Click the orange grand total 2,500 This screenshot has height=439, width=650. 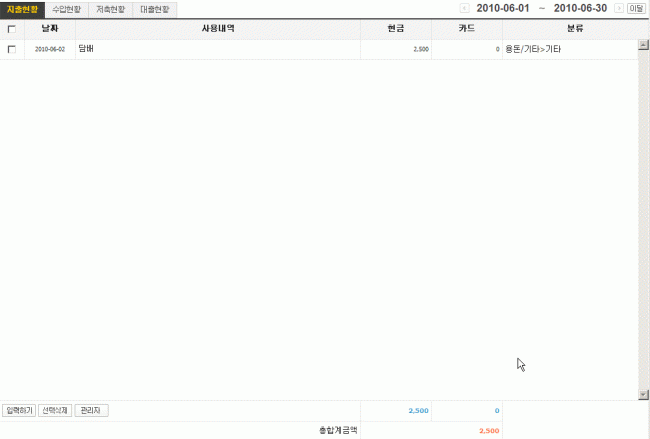click(489, 431)
